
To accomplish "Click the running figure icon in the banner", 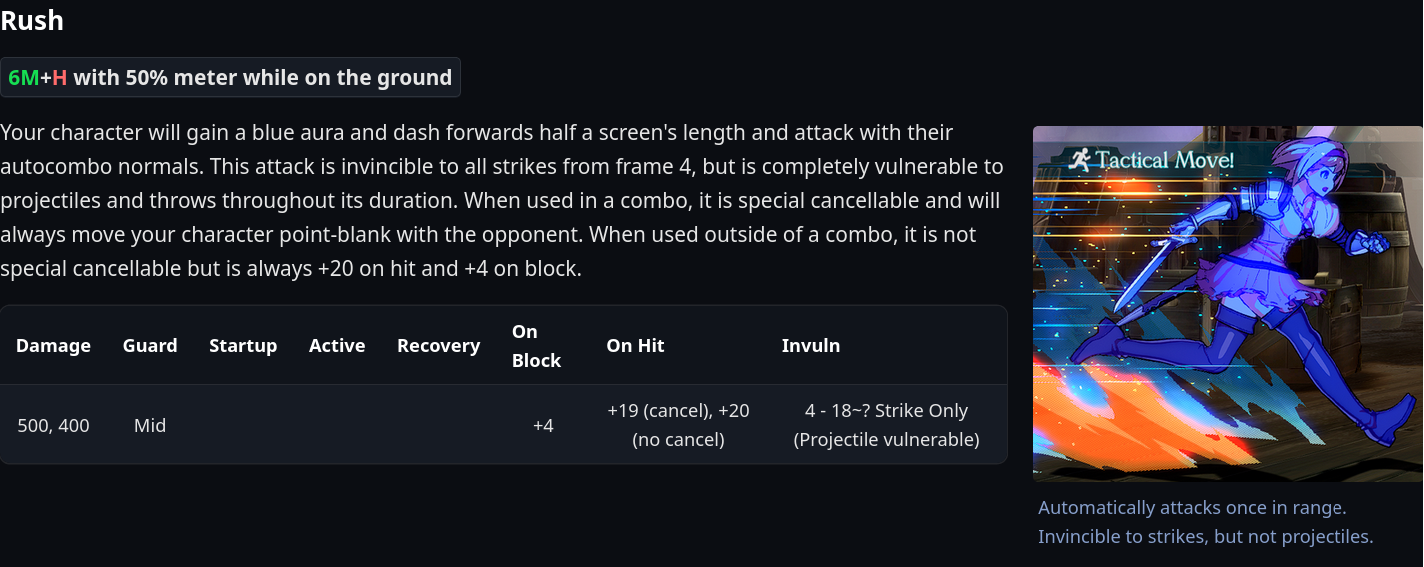I will 1077,159.
